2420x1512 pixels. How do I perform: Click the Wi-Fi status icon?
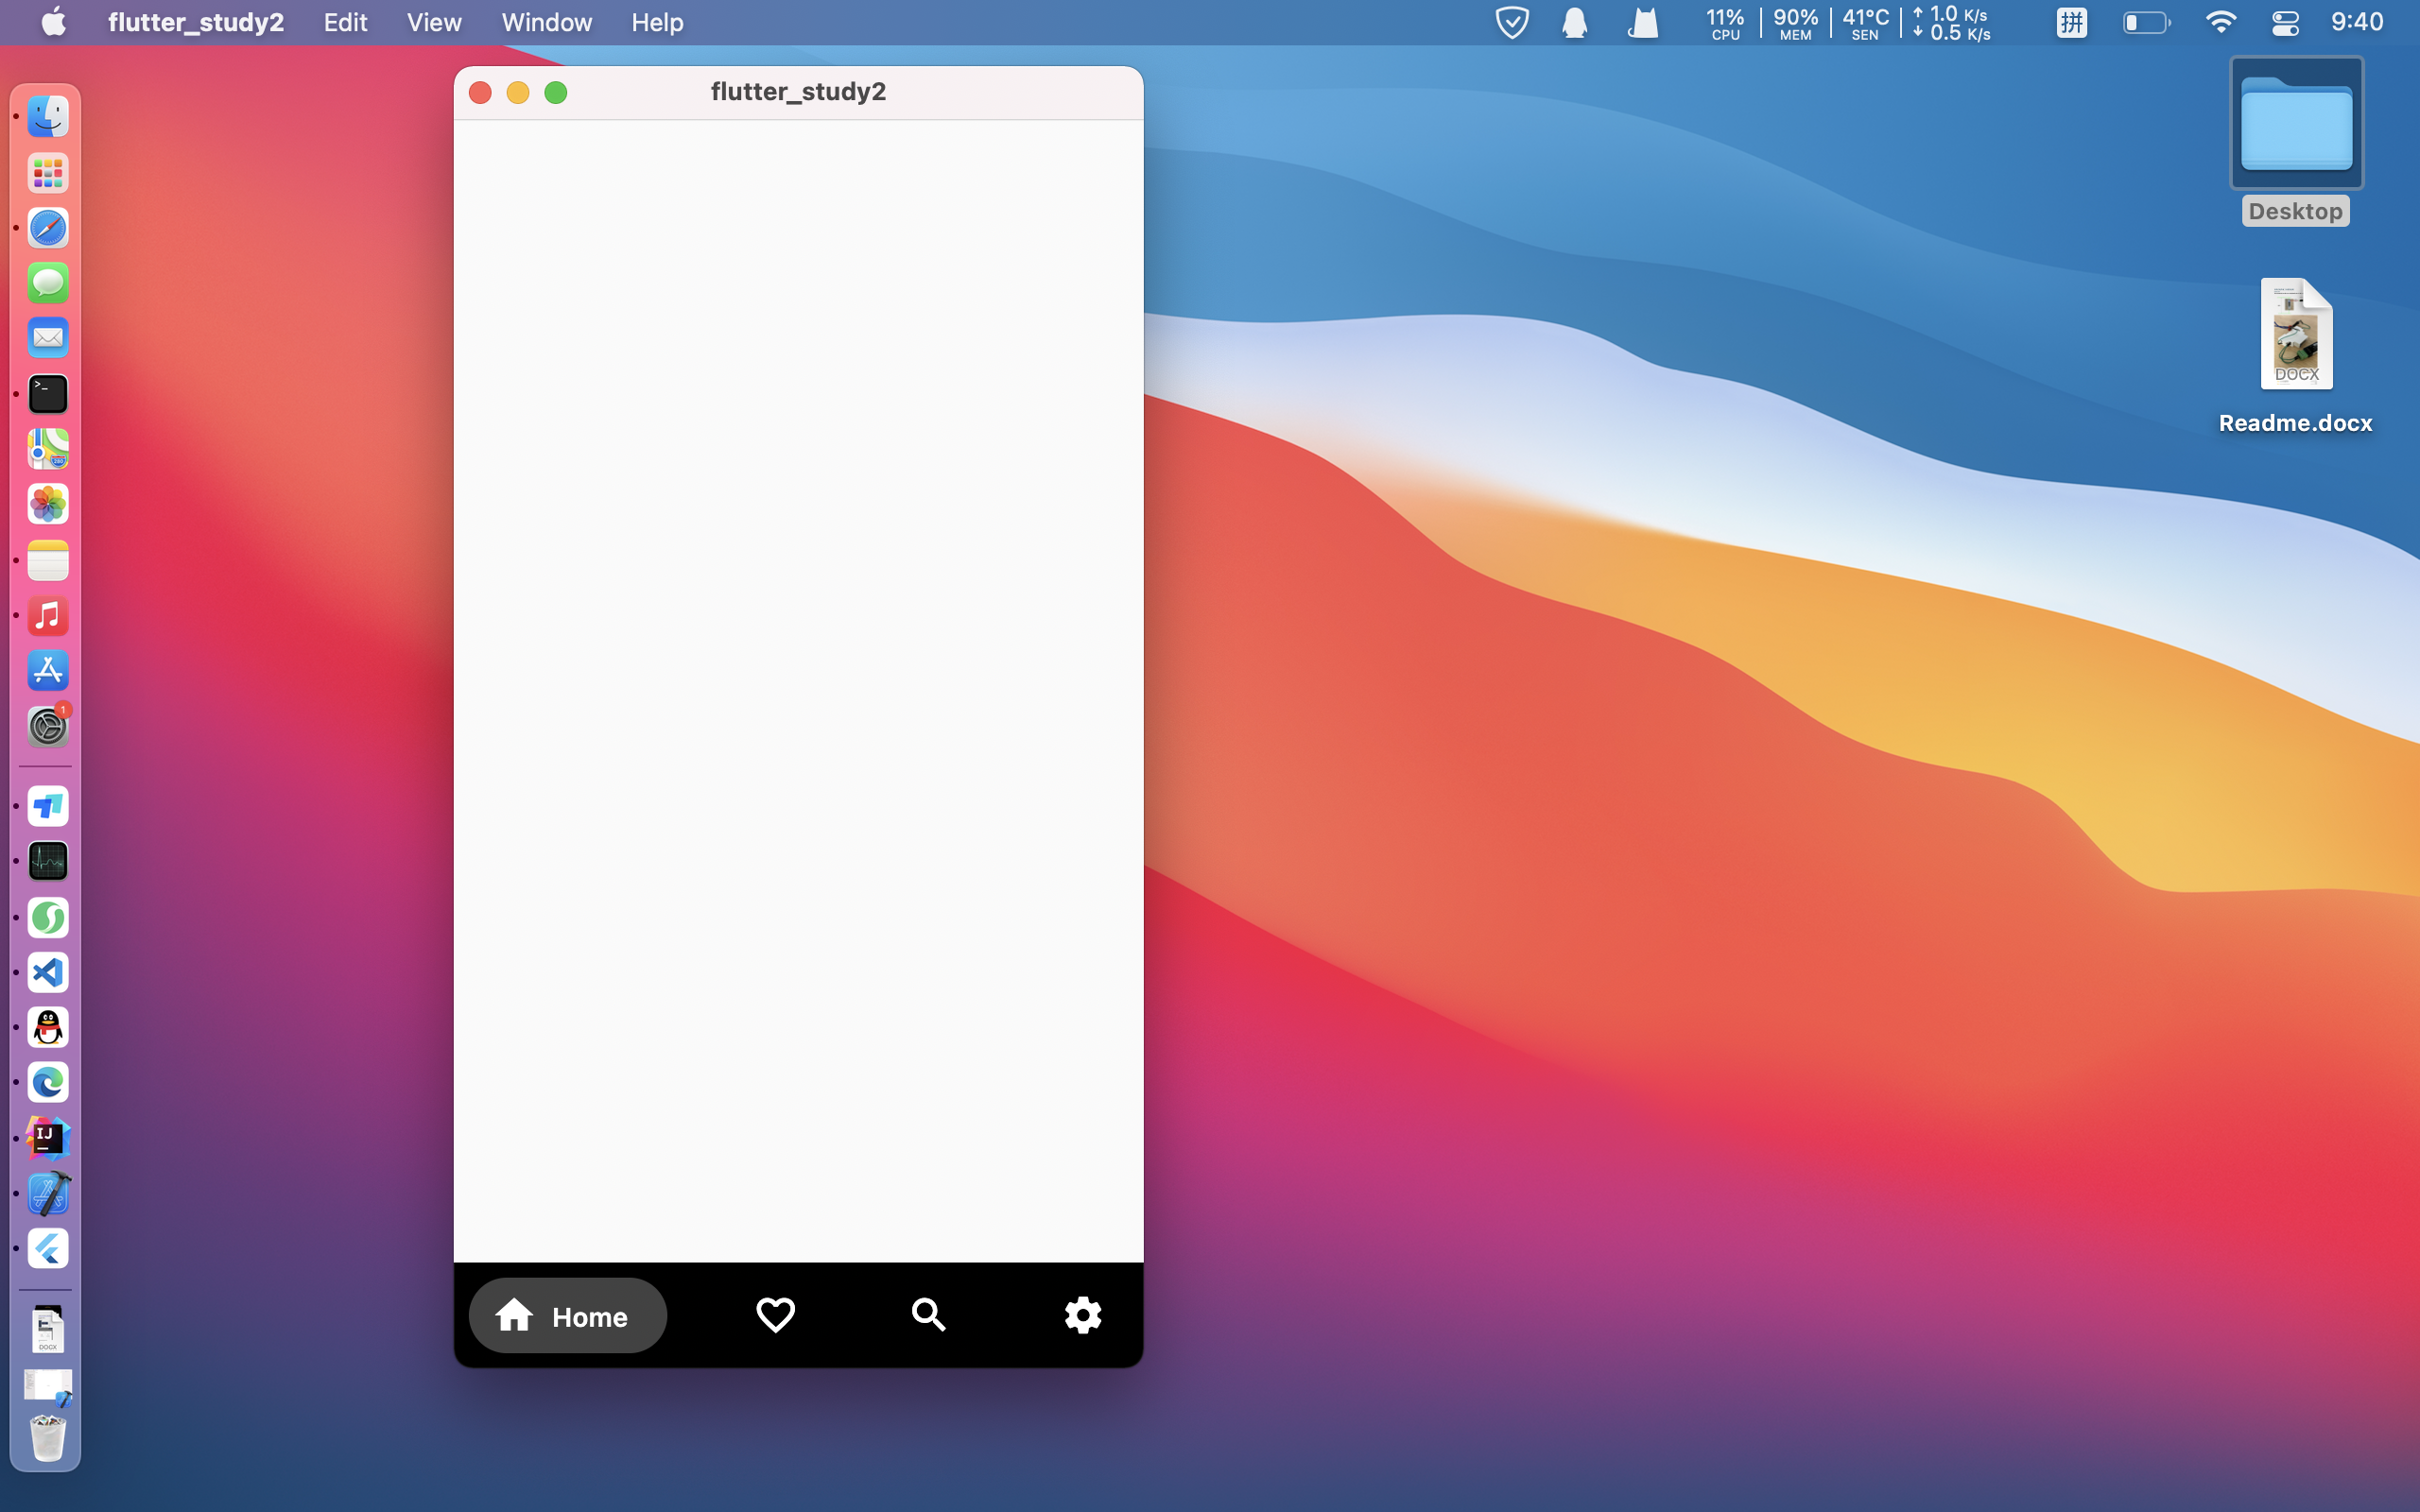coord(2220,22)
